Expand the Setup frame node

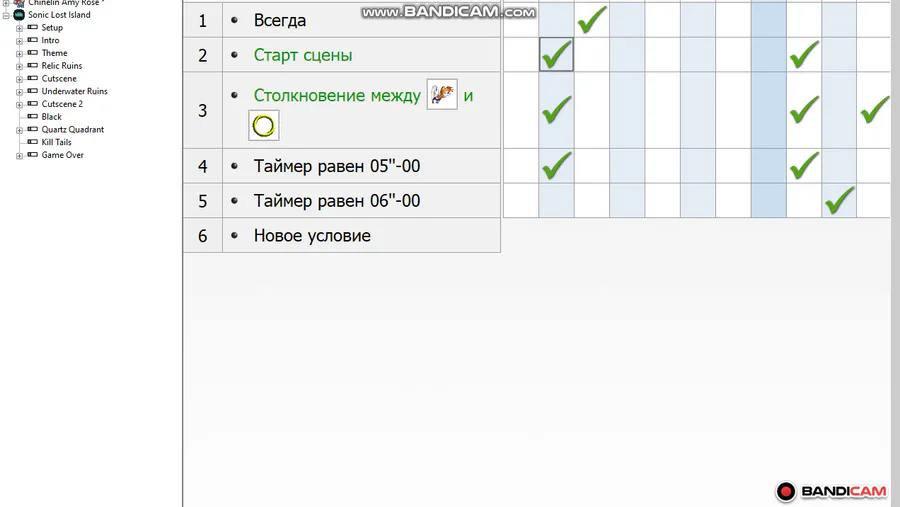coord(20,28)
